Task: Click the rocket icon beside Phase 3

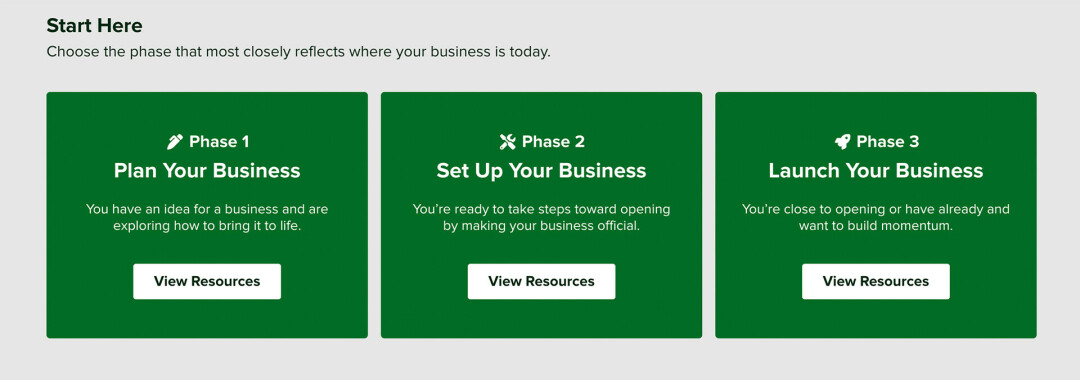Action: click(x=842, y=142)
